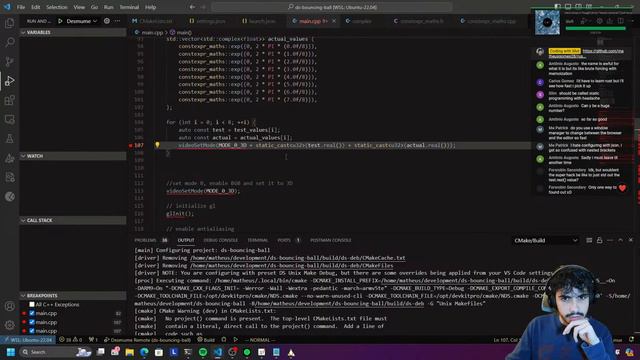Image resolution: width=640 pixels, height=360 pixels.
Task: Open the Help menu
Action: 151,7
